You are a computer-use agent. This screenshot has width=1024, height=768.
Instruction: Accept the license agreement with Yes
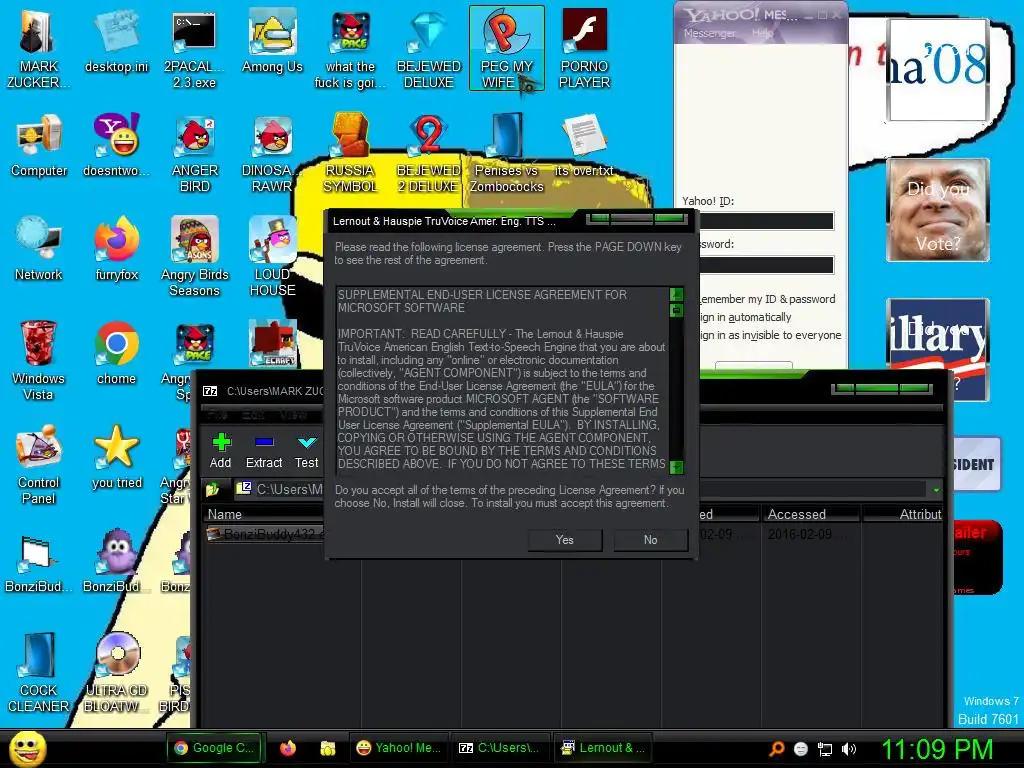(x=565, y=540)
